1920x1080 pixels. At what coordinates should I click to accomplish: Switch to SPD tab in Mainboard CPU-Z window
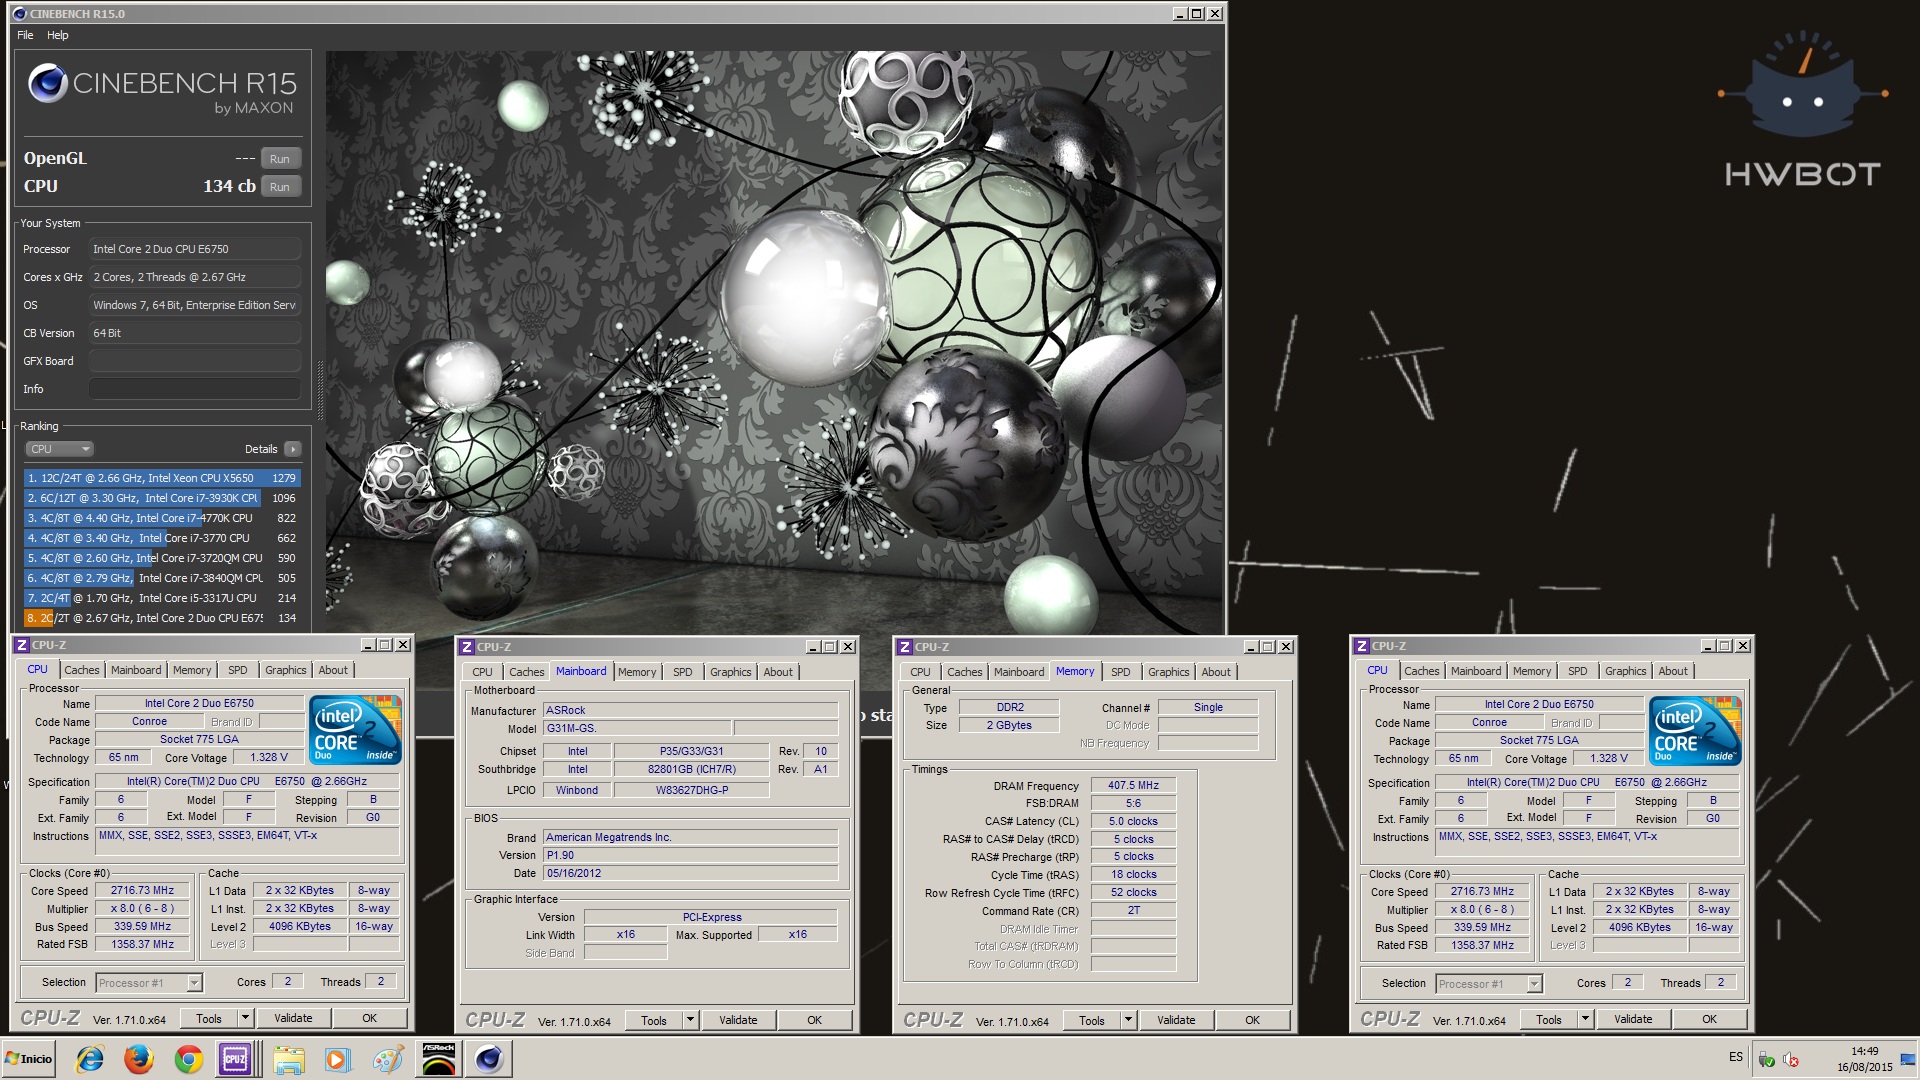click(683, 672)
